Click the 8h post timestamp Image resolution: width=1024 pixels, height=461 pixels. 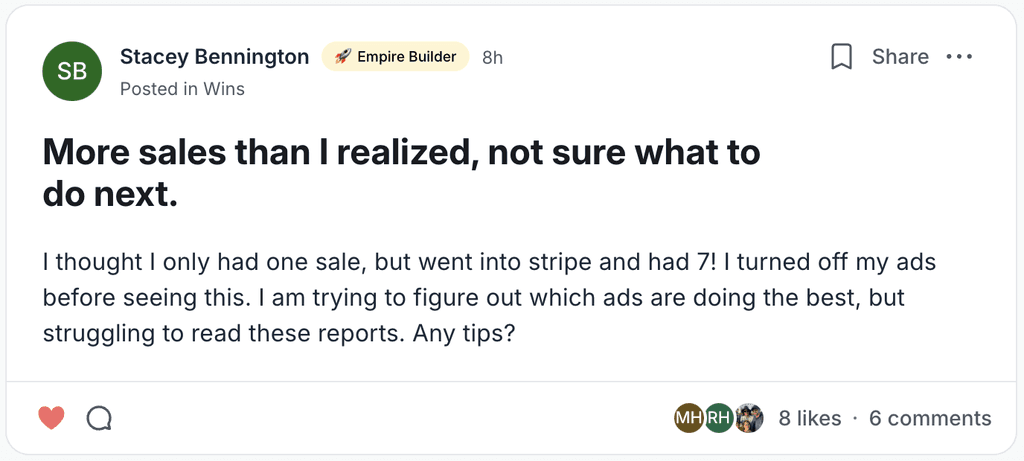coord(492,58)
